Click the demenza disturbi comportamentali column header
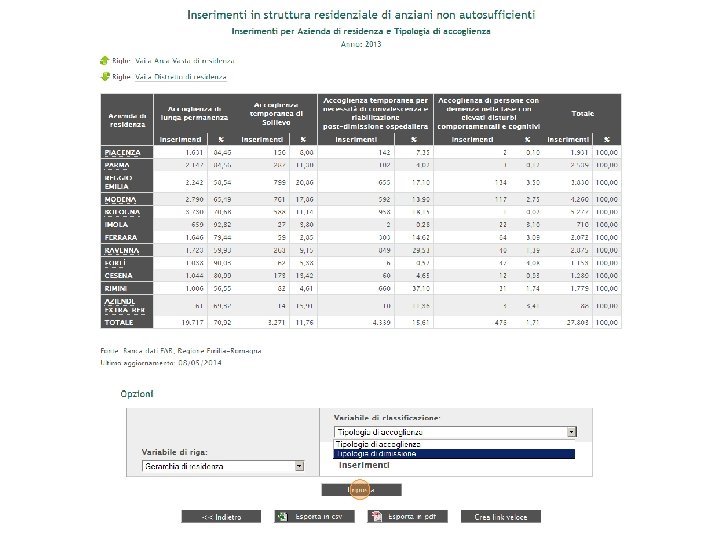This screenshot has height=540, width=720. point(489,113)
